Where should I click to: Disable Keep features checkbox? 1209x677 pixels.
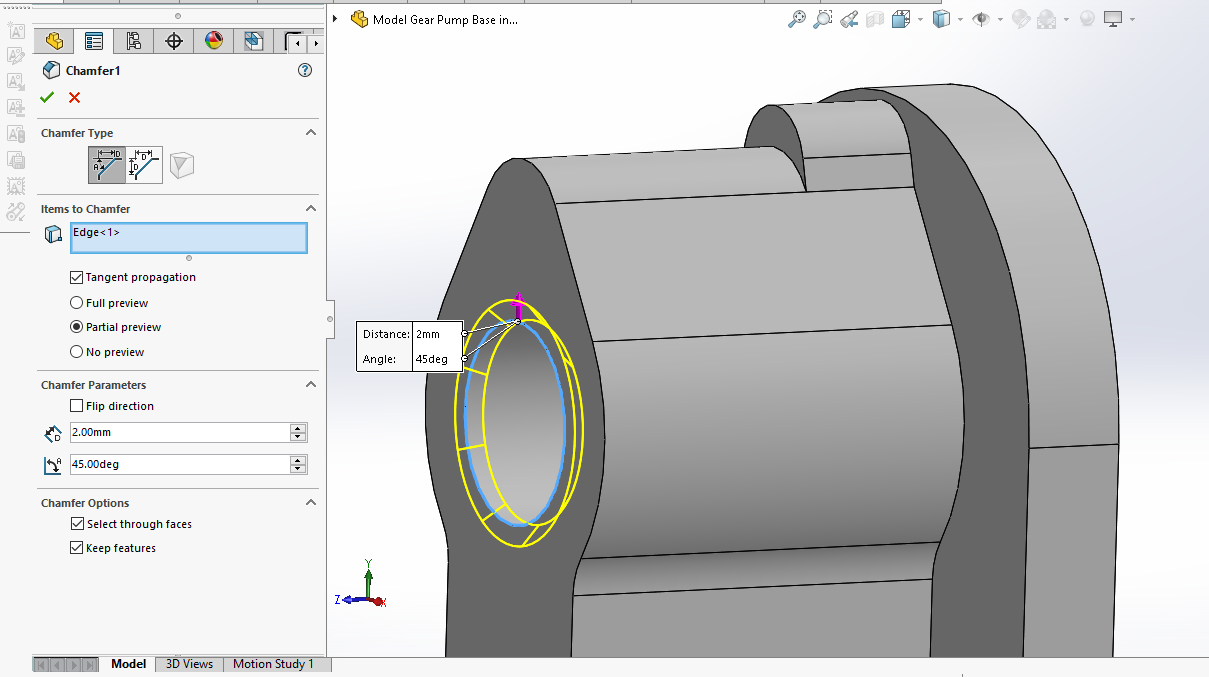(x=77, y=548)
